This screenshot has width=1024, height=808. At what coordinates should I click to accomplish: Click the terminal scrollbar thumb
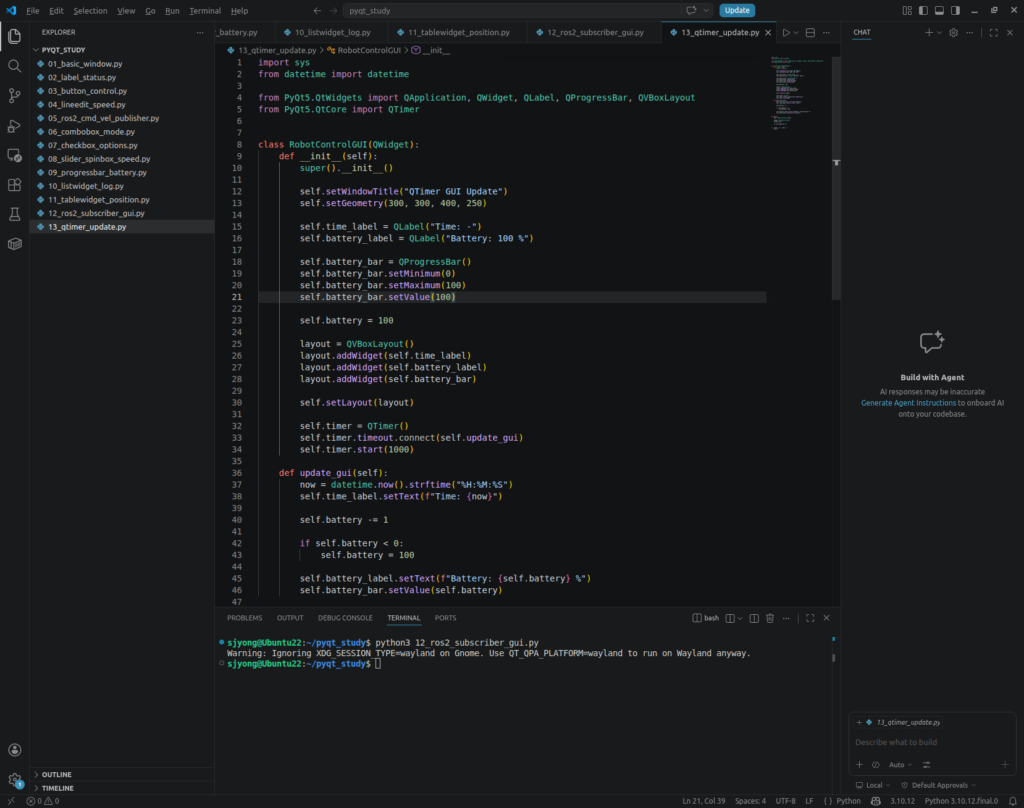(834, 658)
